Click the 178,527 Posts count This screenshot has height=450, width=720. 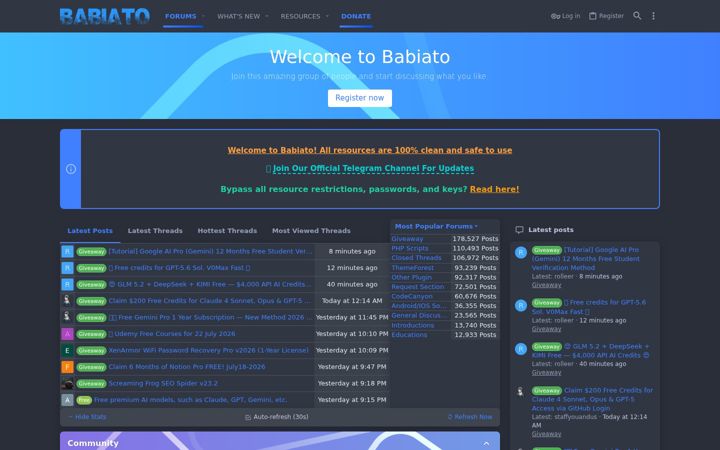(x=475, y=239)
